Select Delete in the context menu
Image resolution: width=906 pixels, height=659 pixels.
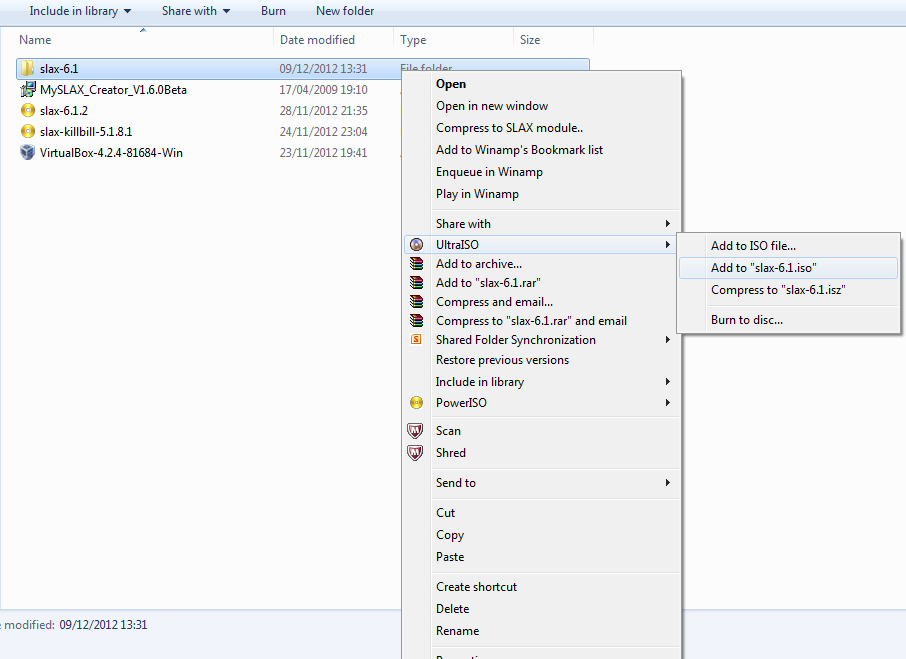[452, 609]
